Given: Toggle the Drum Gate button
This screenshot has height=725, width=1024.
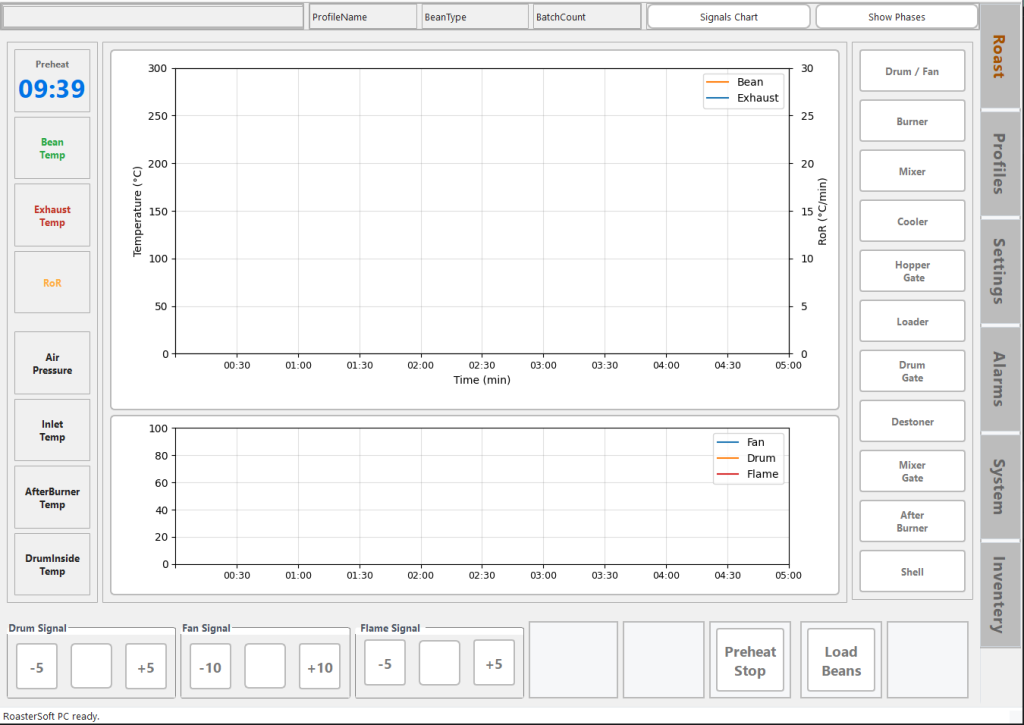Looking at the screenshot, I should pos(912,371).
